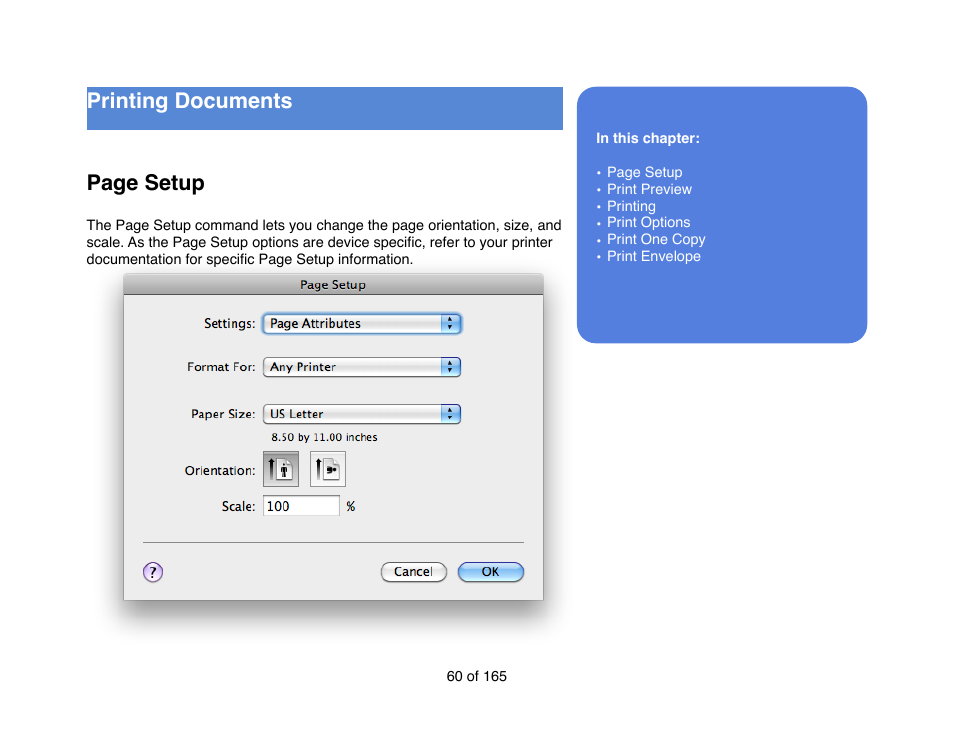Click the 'Scale:' label
Screen dimensions: 954x738
(238, 507)
